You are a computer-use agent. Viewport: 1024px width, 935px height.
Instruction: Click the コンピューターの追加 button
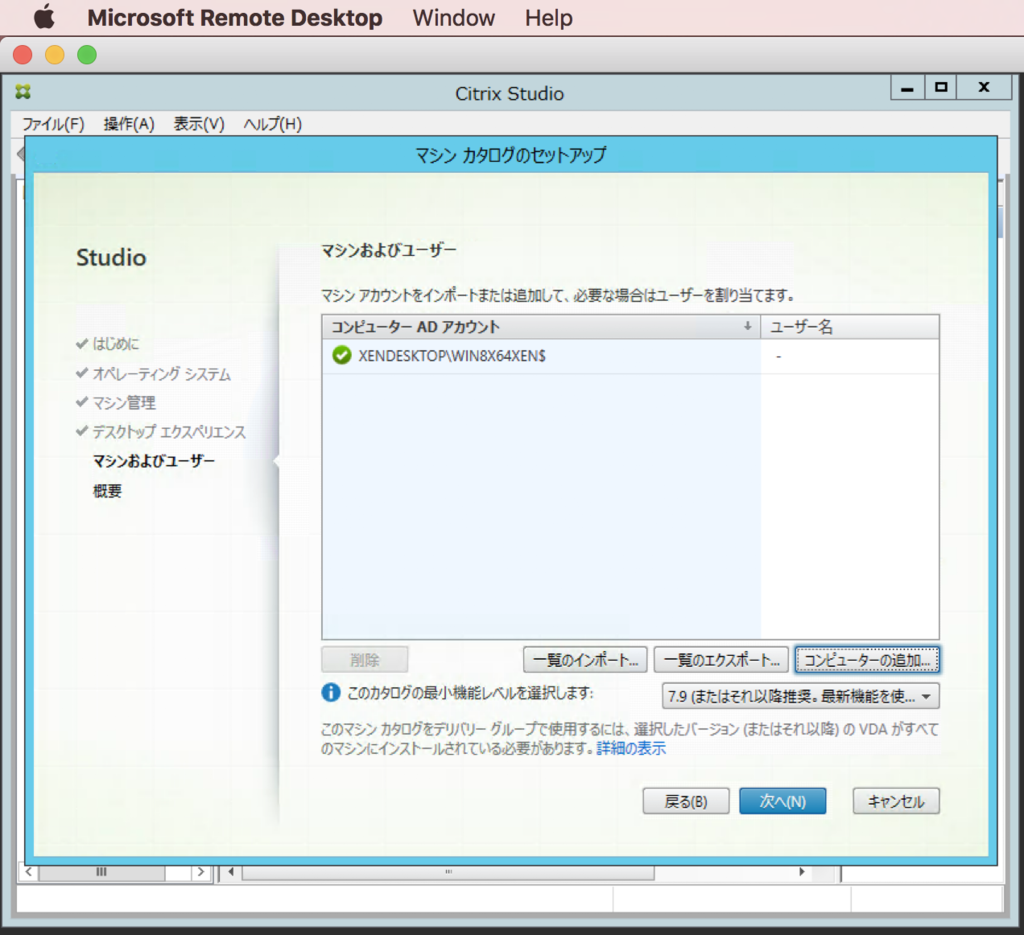(867, 659)
